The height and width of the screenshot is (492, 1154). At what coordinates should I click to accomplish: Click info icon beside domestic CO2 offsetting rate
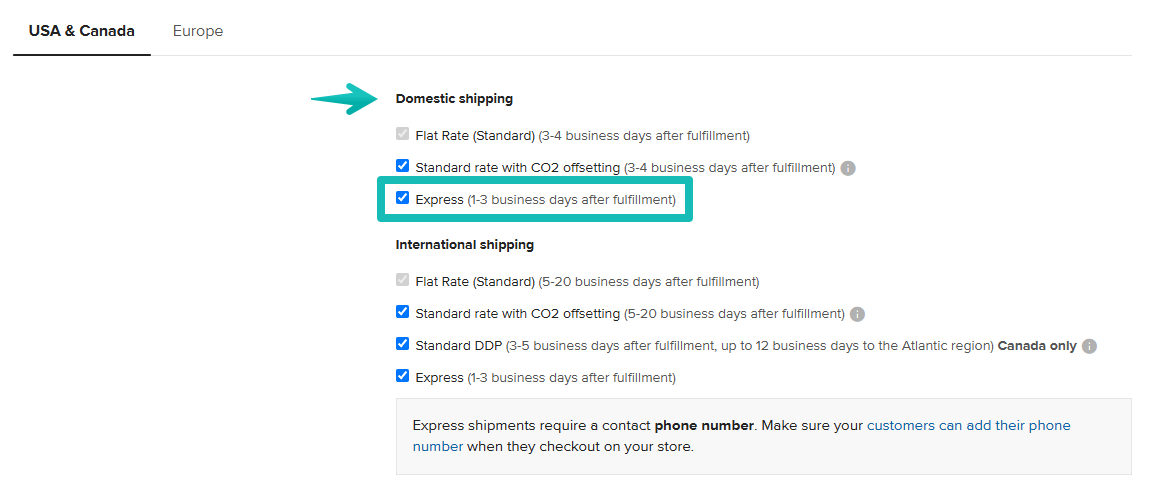coord(848,168)
